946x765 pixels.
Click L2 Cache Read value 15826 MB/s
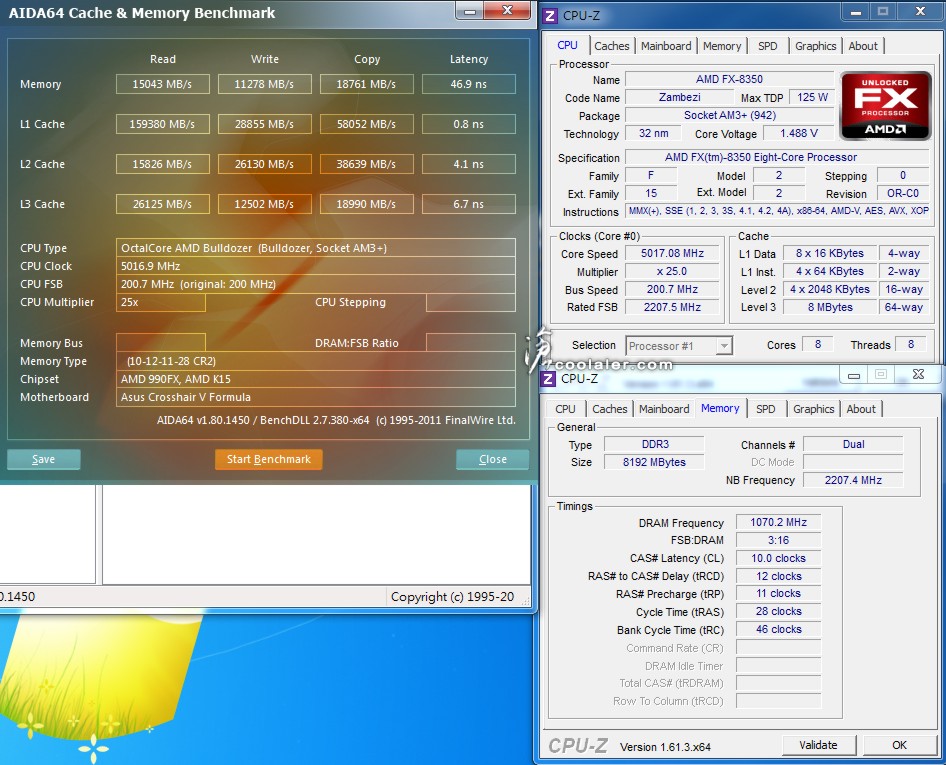coord(162,163)
